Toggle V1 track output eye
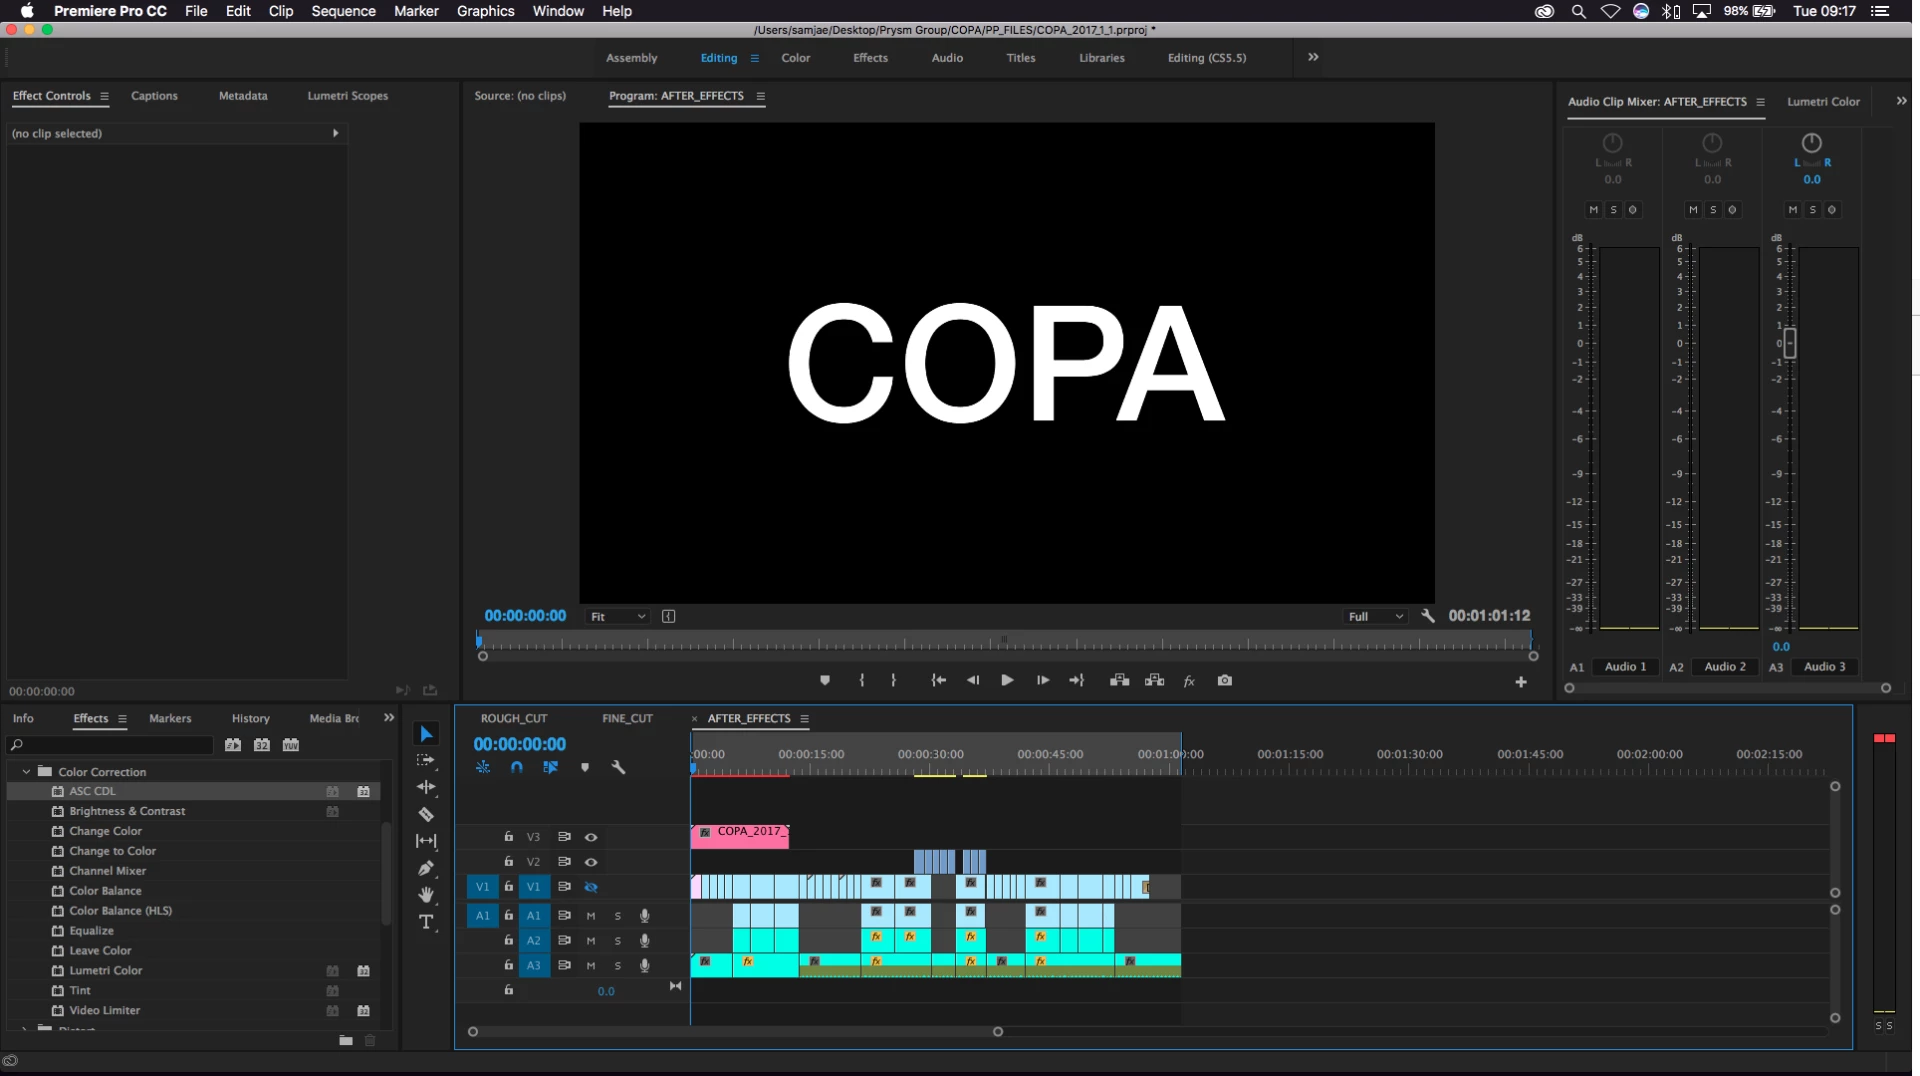1920x1076 pixels. tap(591, 887)
